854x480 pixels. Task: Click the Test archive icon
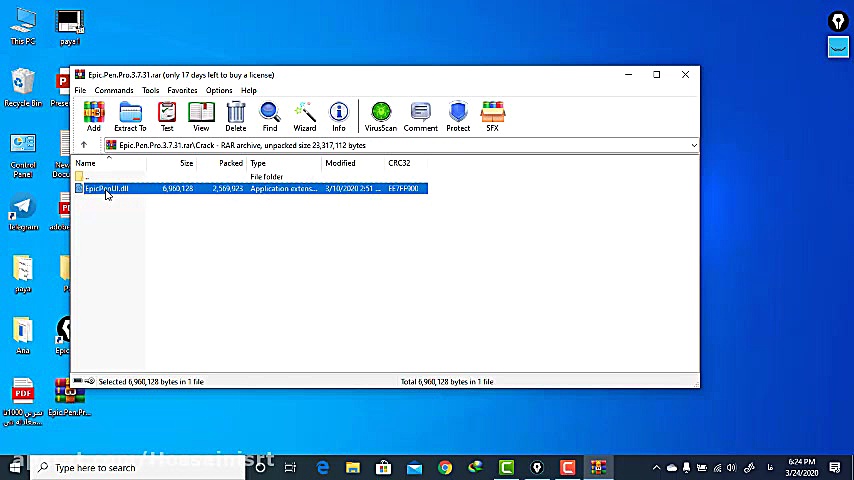click(x=167, y=116)
